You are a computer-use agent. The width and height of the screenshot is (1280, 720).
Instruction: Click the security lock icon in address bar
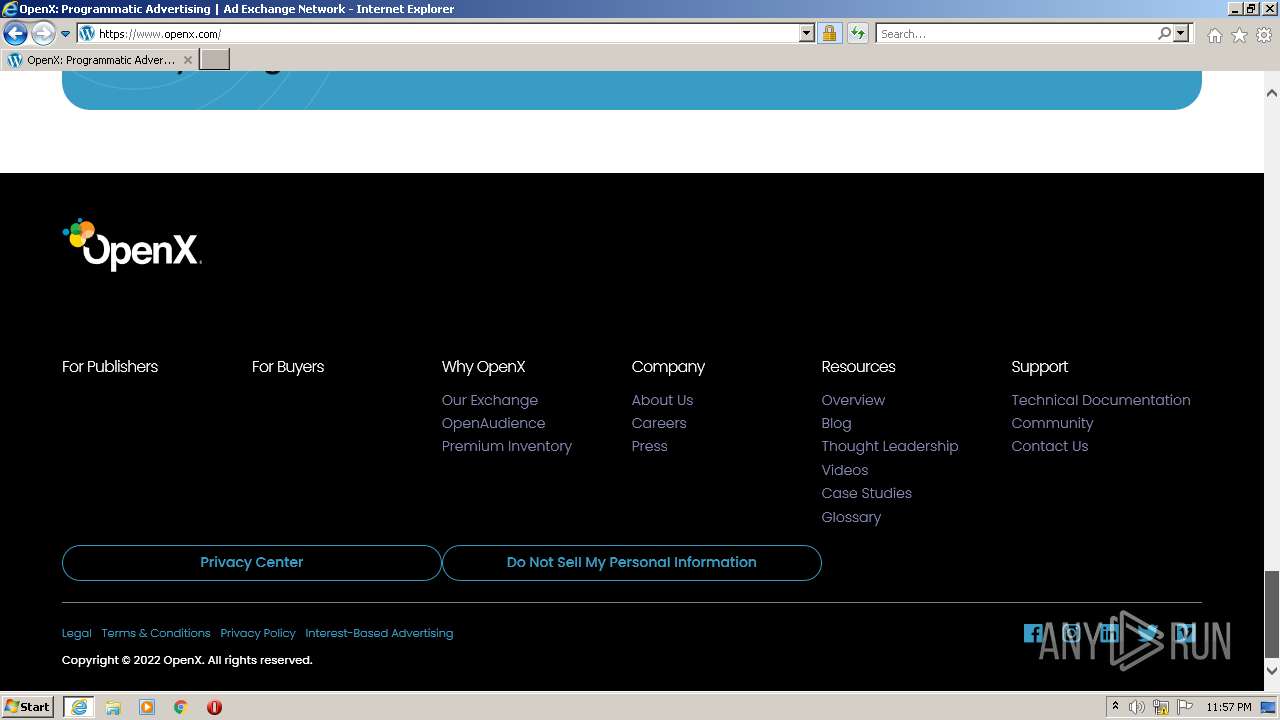pyautogui.click(x=829, y=34)
